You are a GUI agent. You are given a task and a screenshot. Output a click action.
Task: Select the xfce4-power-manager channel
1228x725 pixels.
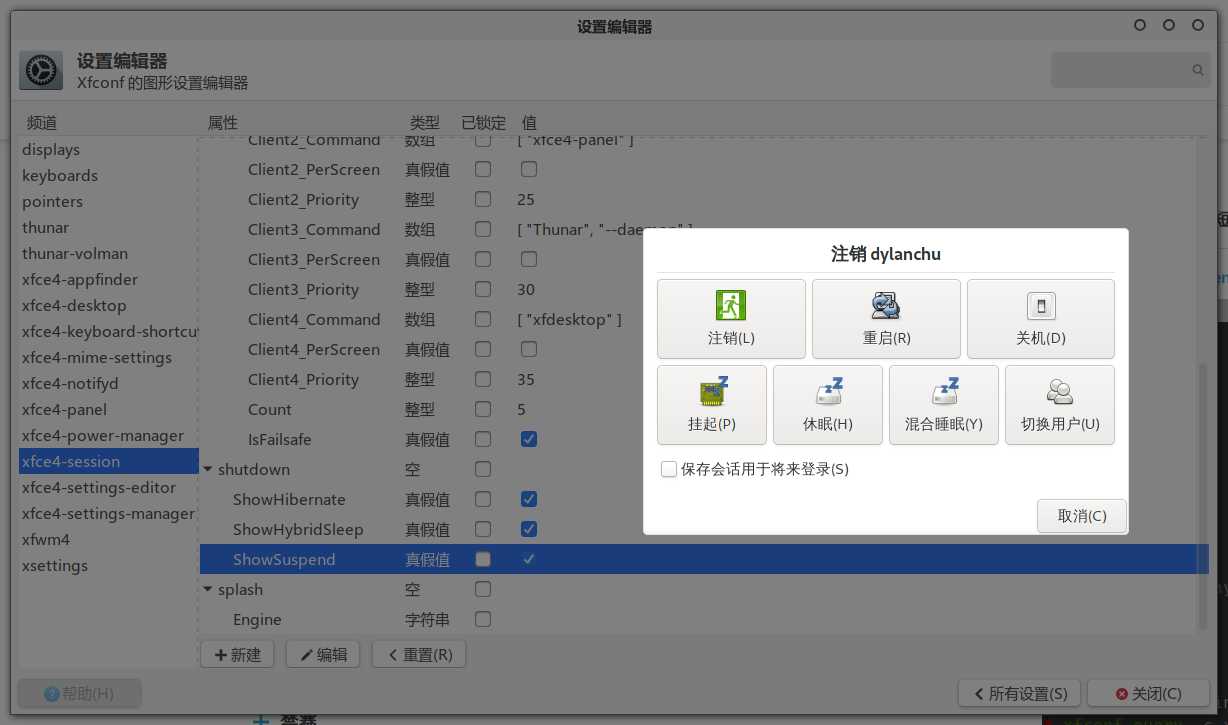109,435
